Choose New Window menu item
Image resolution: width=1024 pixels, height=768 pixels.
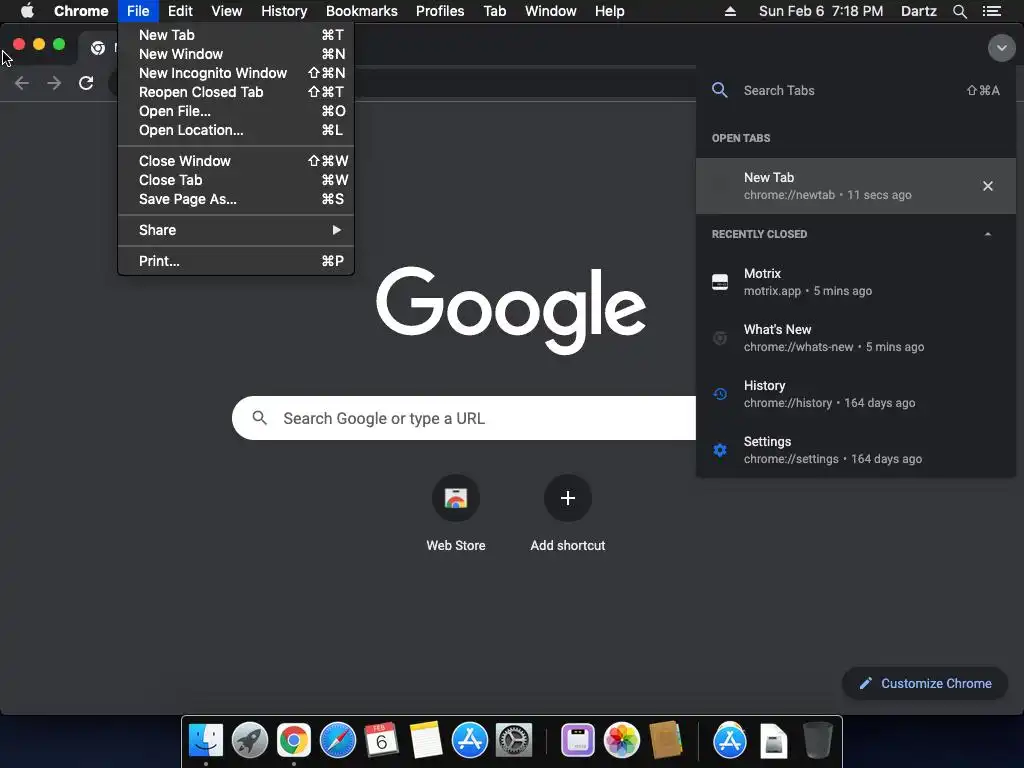(x=236, y=54)
